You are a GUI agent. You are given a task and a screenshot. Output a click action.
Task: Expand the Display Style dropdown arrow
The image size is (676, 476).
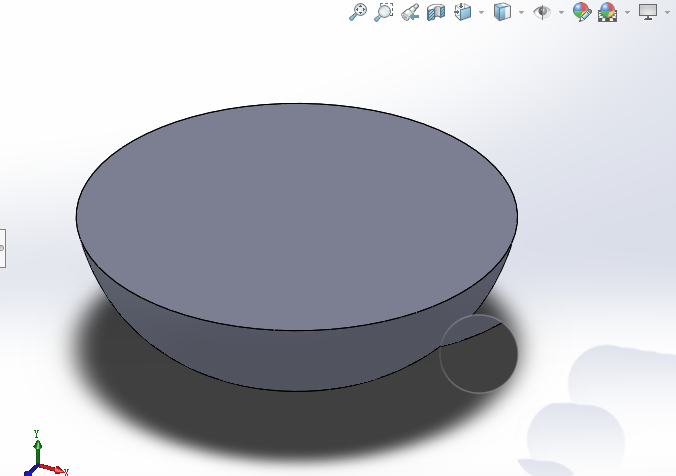521,13
